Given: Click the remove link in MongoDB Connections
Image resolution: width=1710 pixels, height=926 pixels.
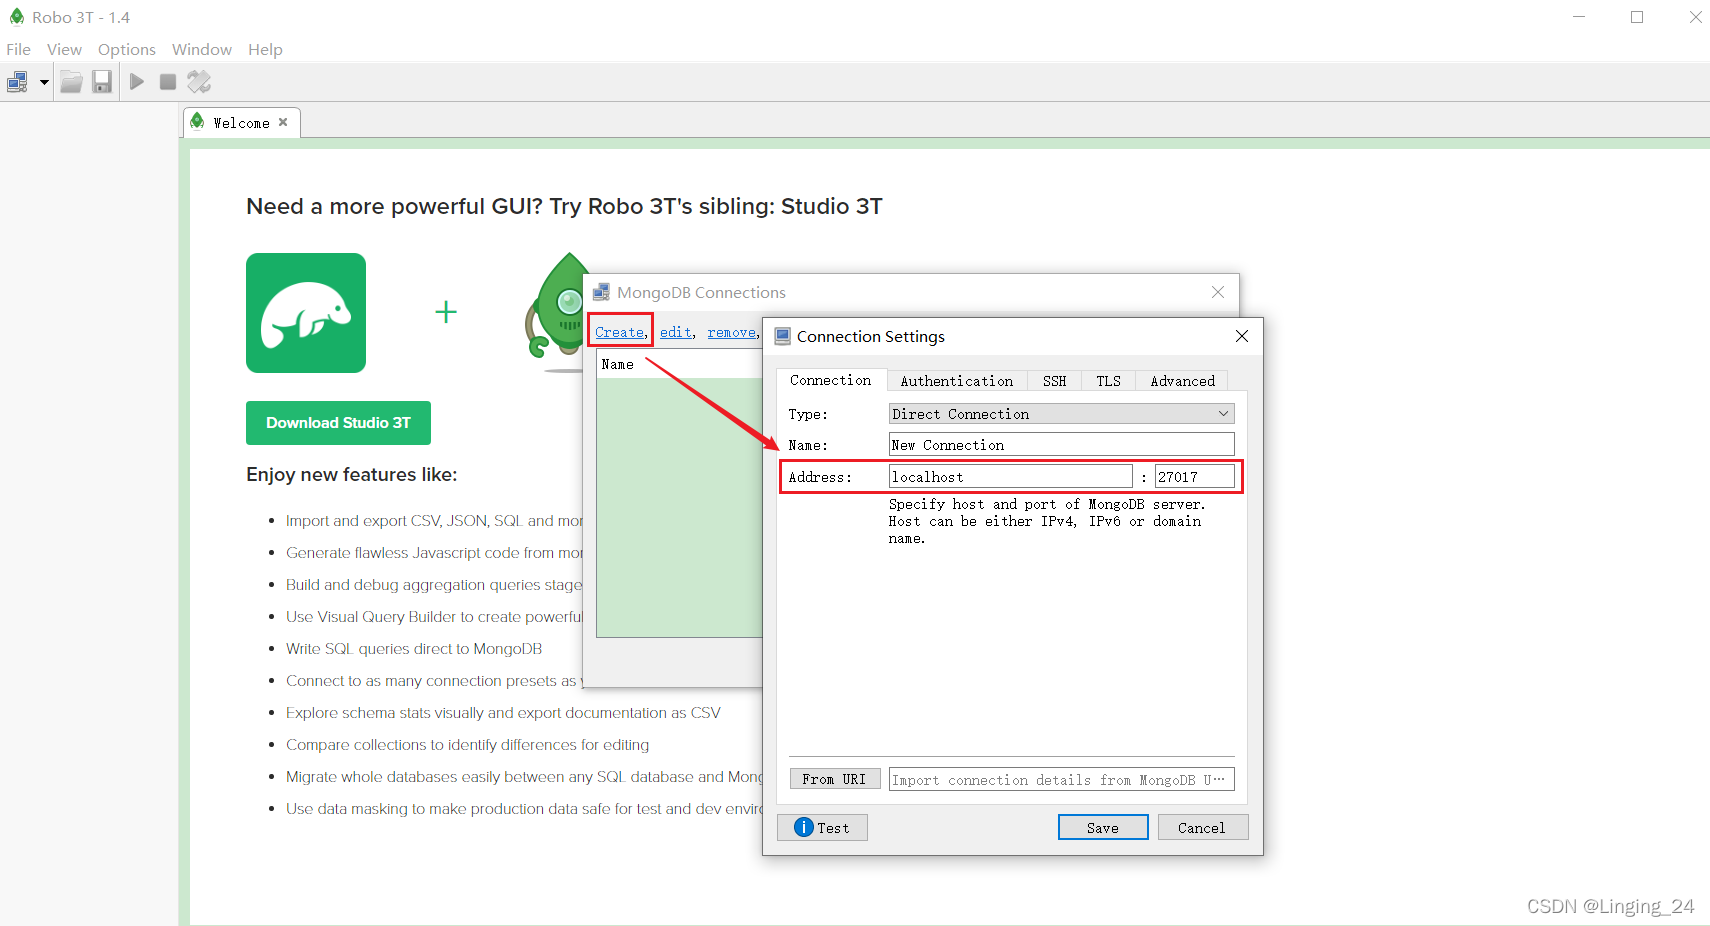Looking at the screenshot, I should (732, 332).
